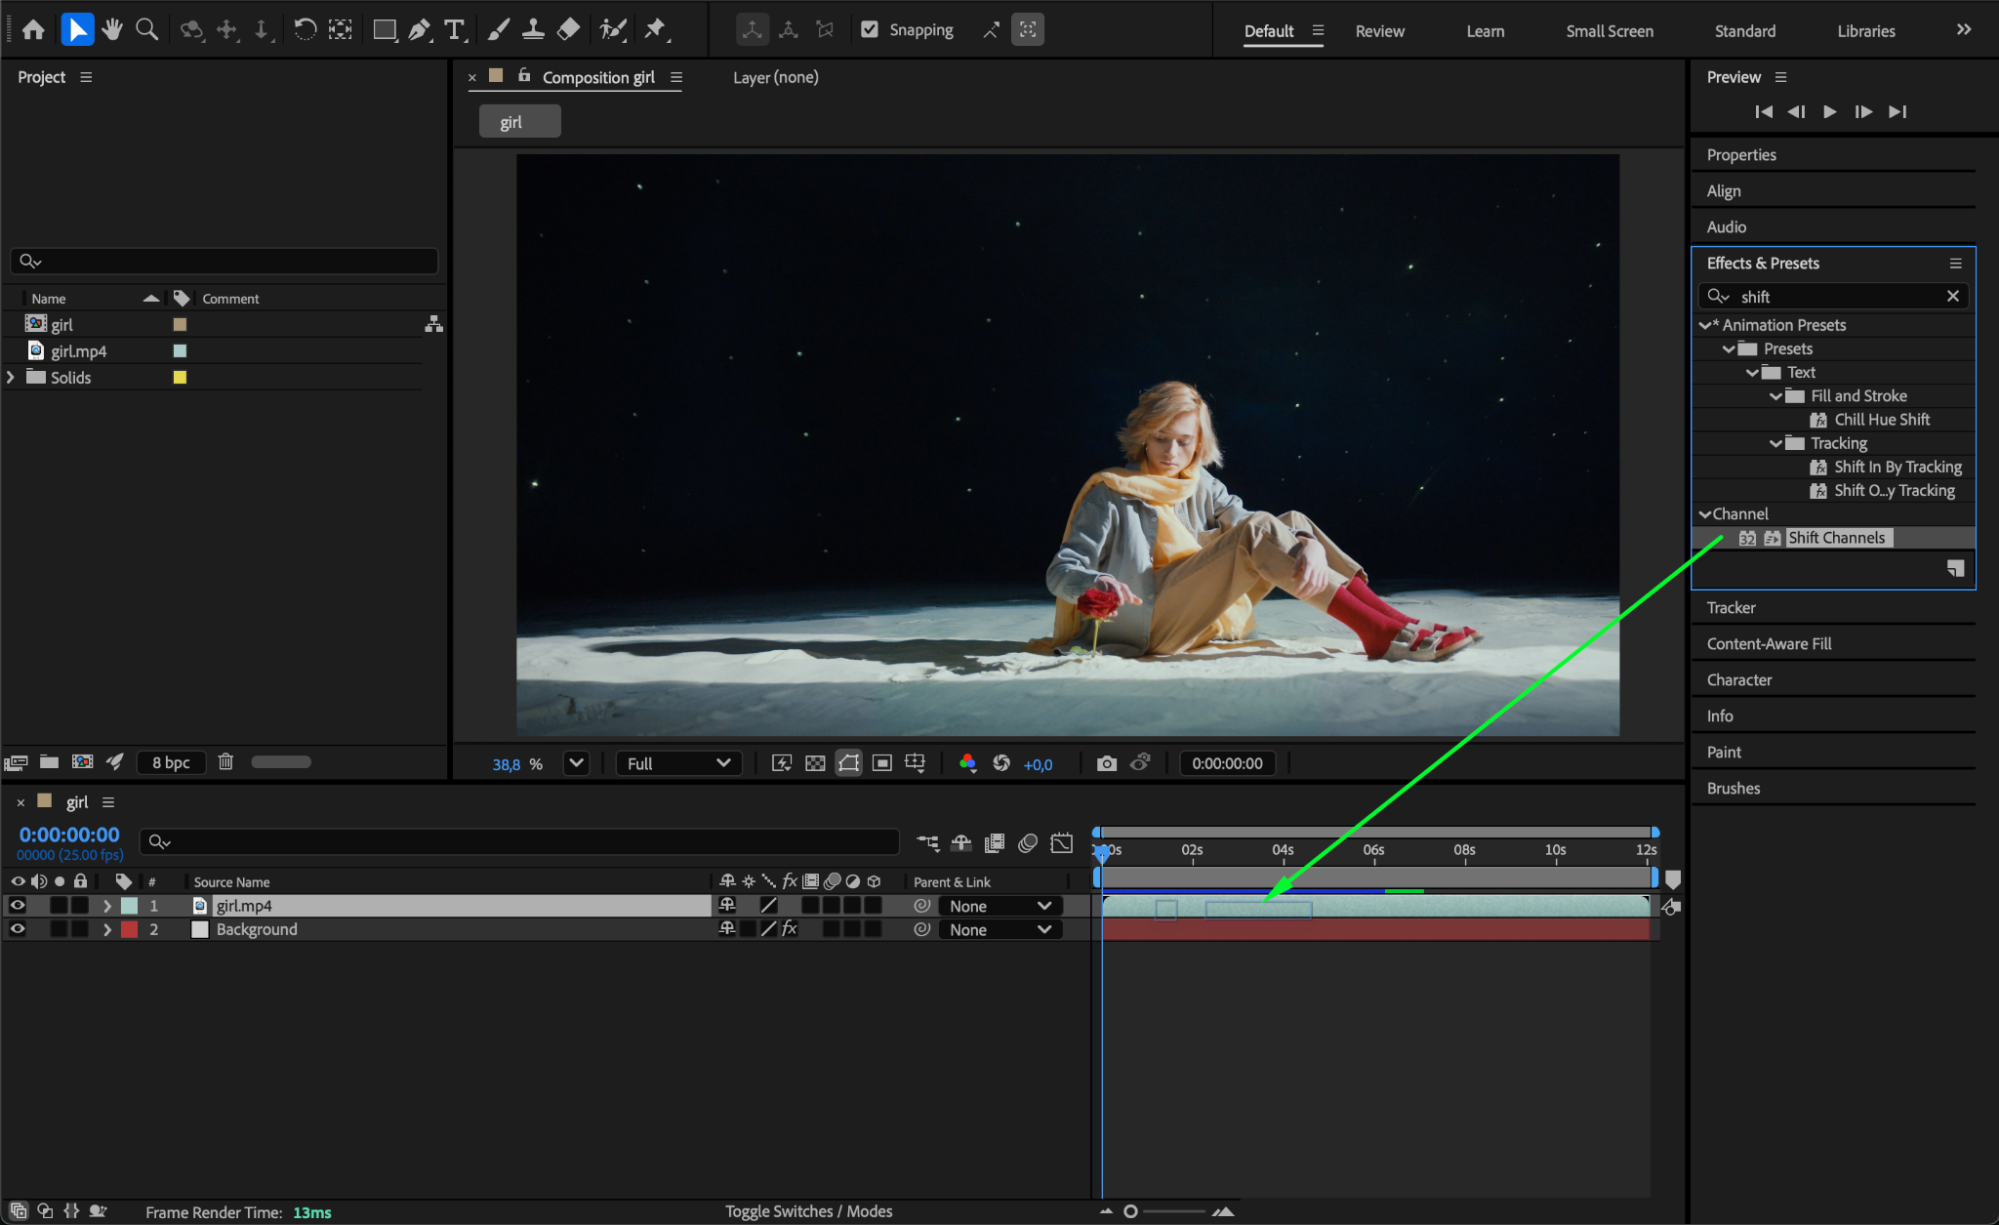This screenshot has height=1225, width=1999.
Task: Click Toggle Switches / Modes
Action: click(x=808, y=1211)
